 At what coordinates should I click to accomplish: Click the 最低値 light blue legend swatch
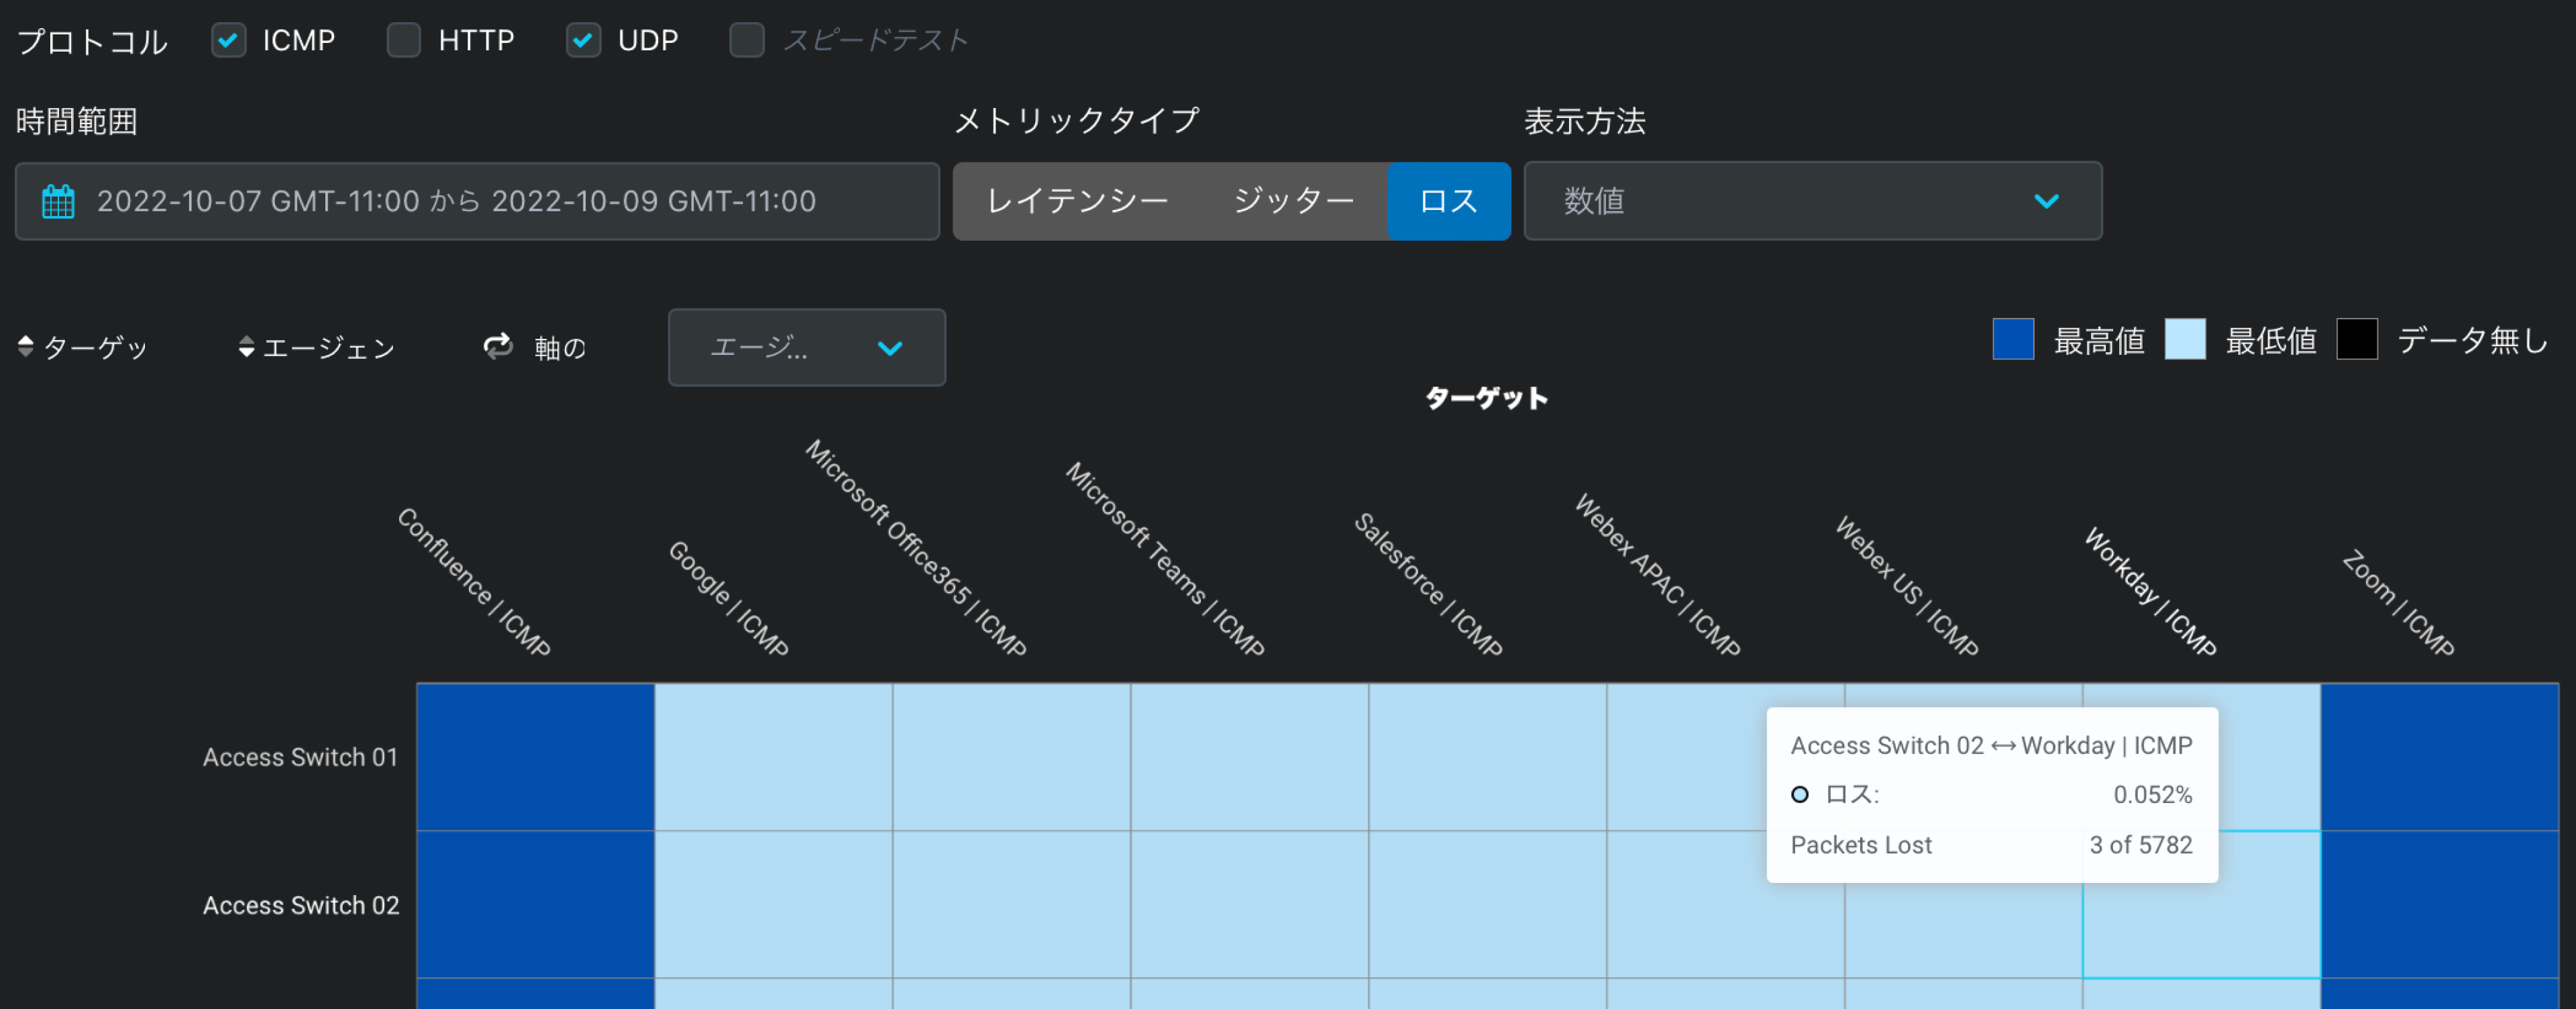[2185, 339]
